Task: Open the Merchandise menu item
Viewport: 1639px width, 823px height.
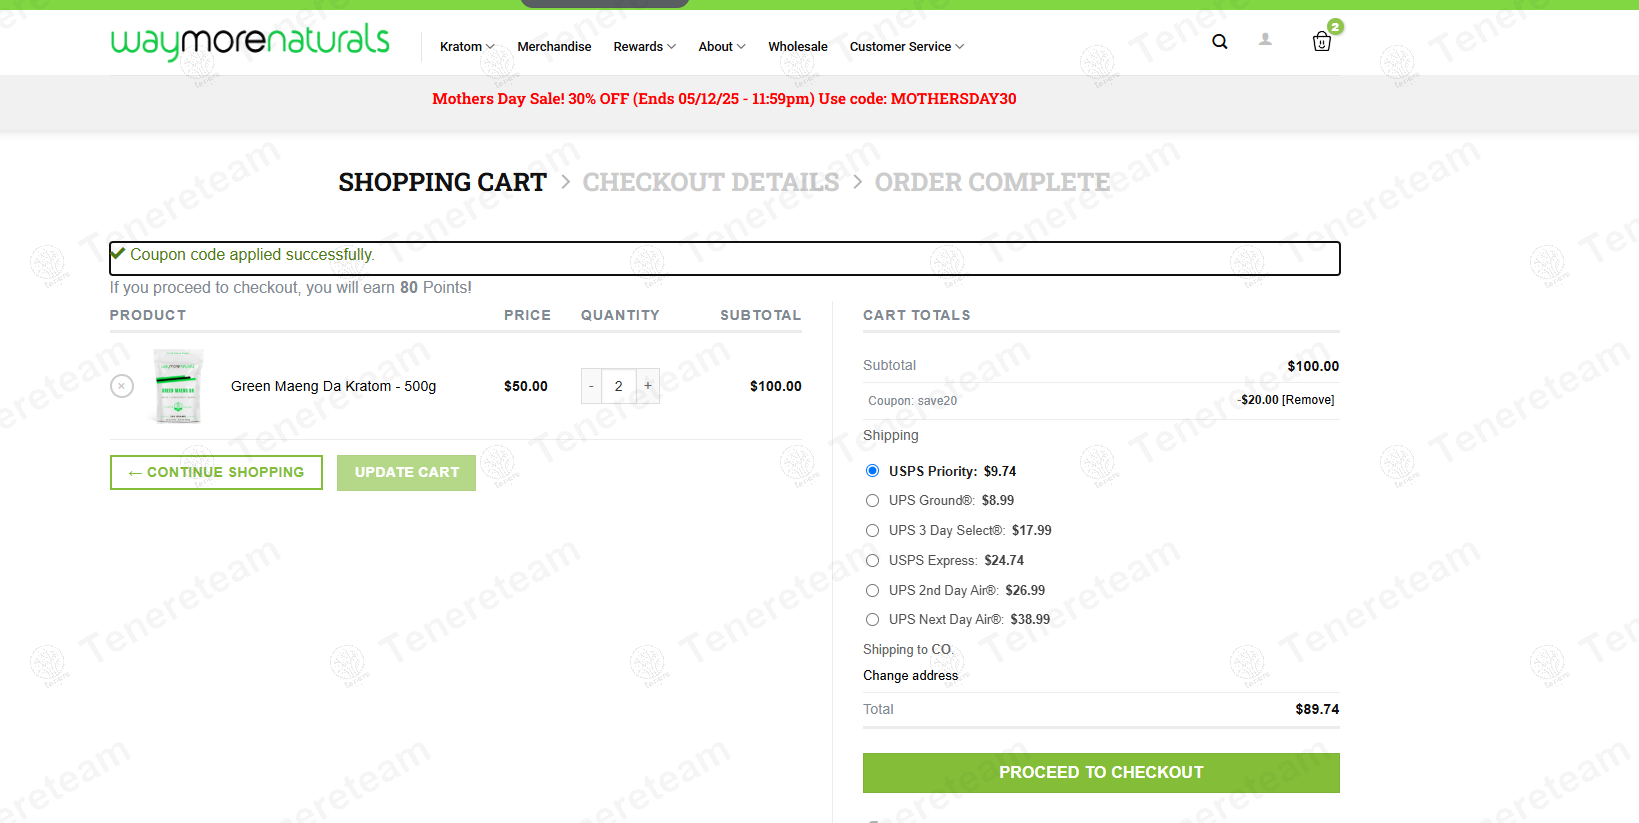Action: click(554, 47)
